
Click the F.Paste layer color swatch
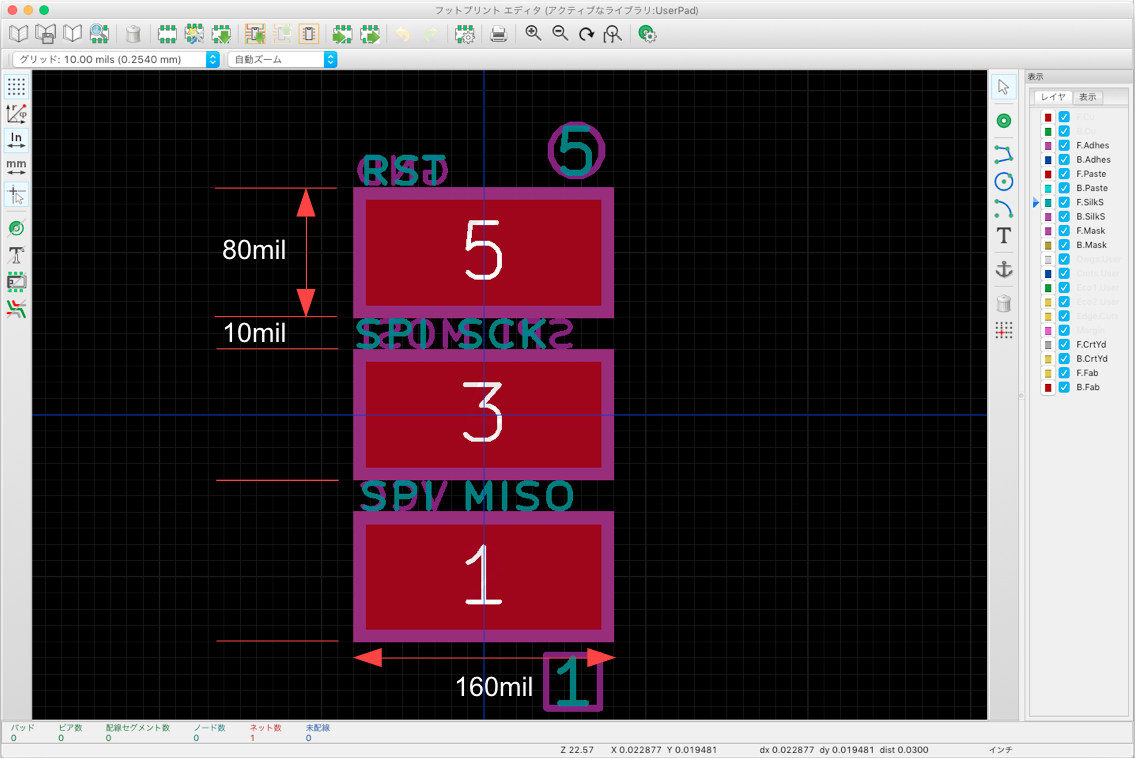coord(1047,174)
